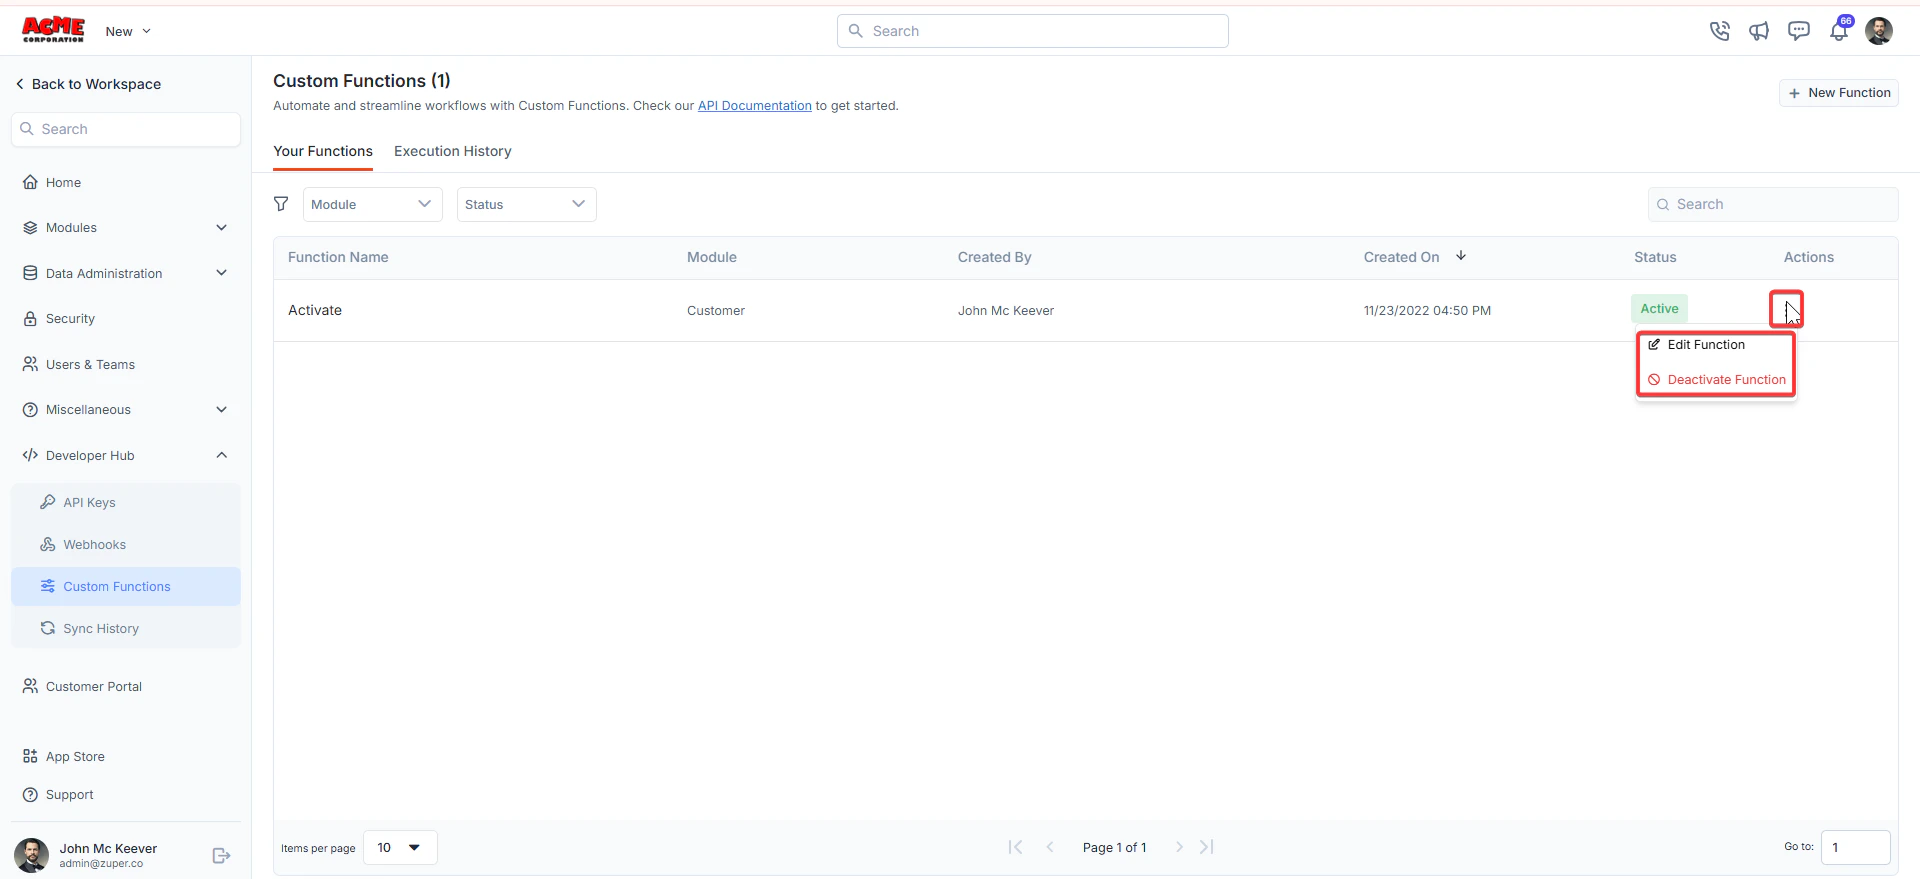Image resolution: width=1920 pixels, height=879 pixels.
Task: Click the Customer module cell
Action: point(716,311)
